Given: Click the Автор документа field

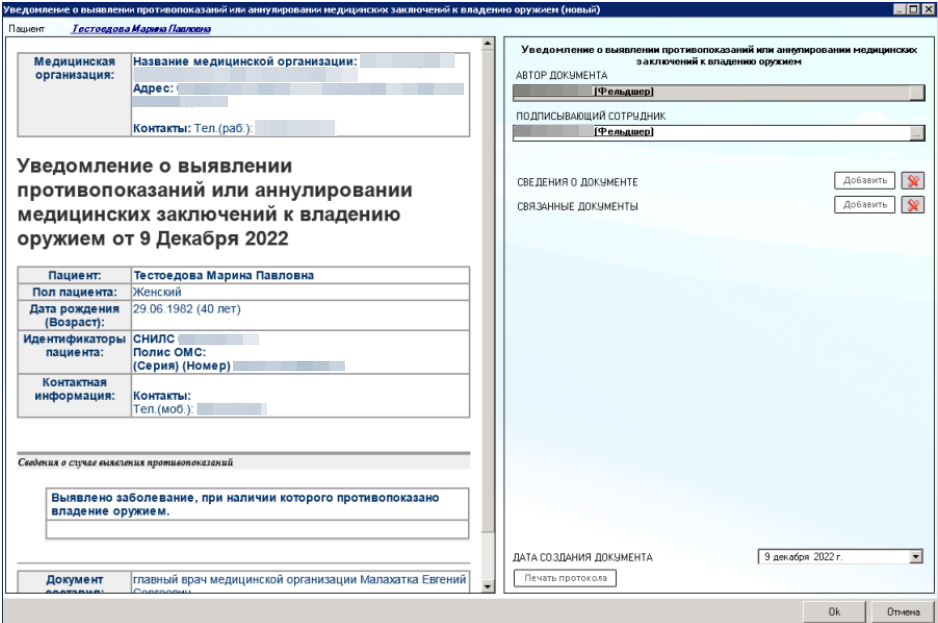Looking at the screenshot, I should [711, 92].
